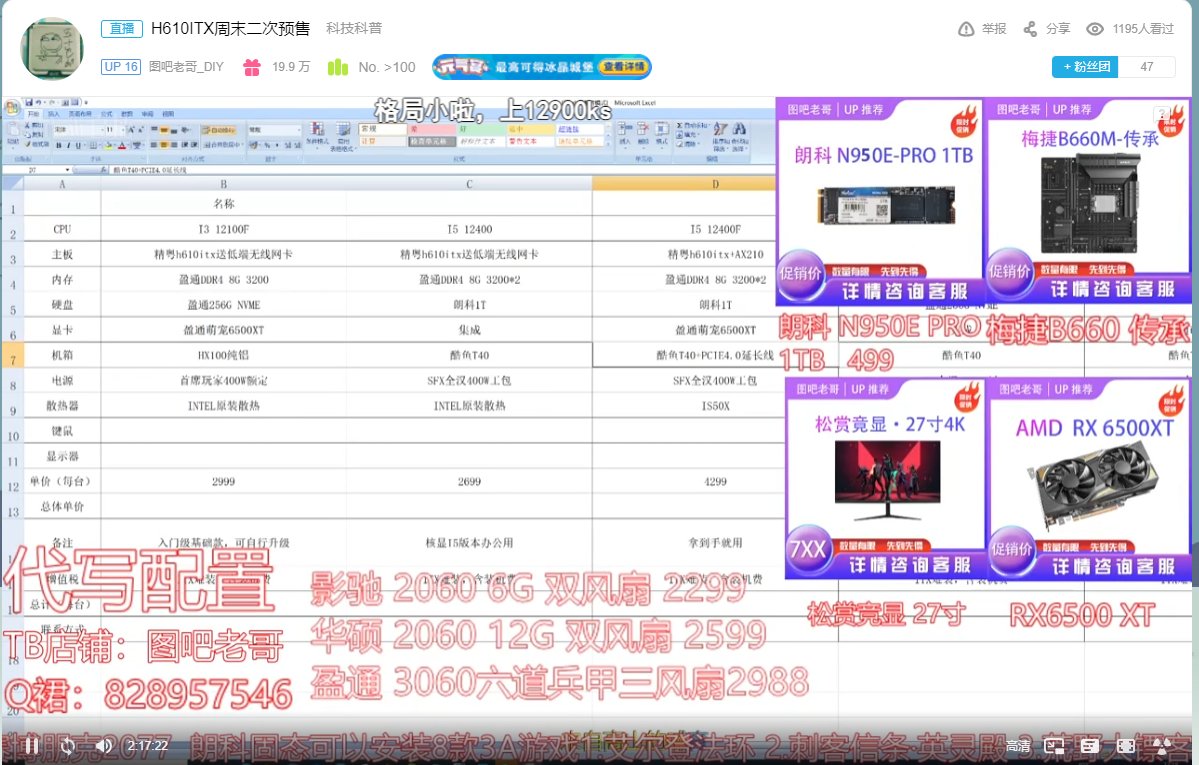The width and height of the screenshot is (1199, 765).
Task: Toggle Bold formatting in Excel ribbon
Action: tap(59, 145)
